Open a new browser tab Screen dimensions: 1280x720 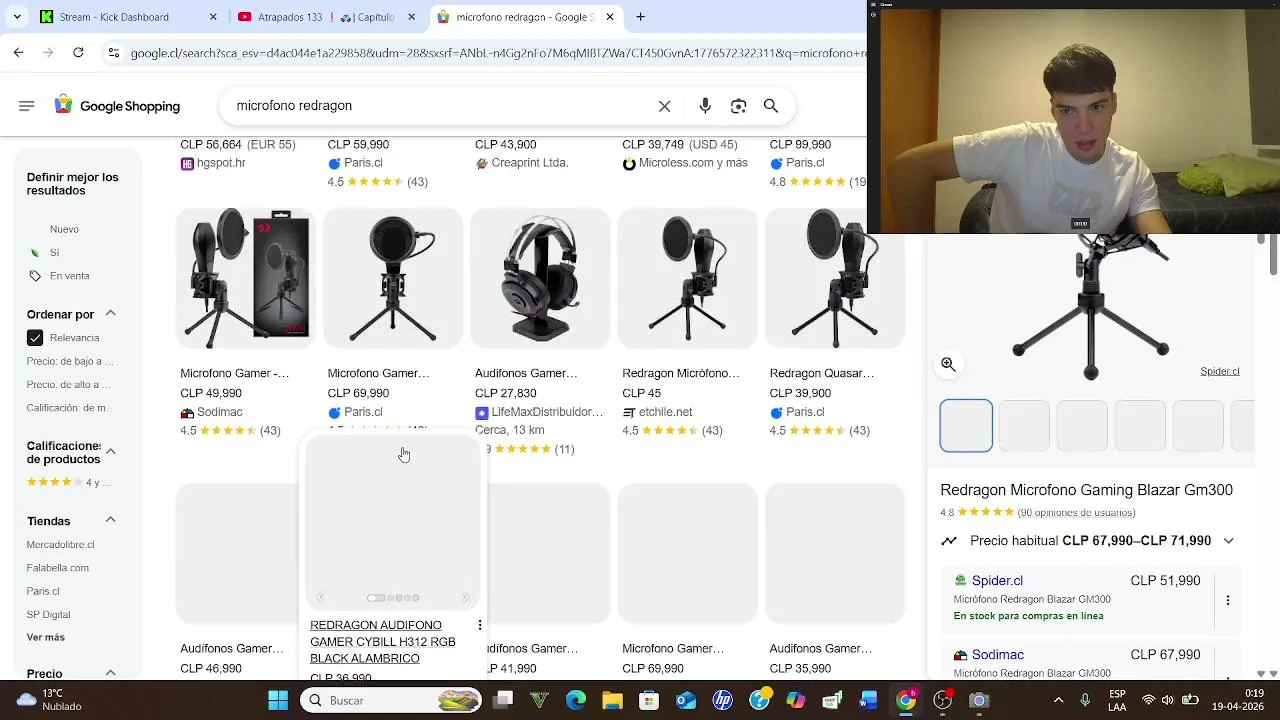pyautogui.click(x=640, y=17)
